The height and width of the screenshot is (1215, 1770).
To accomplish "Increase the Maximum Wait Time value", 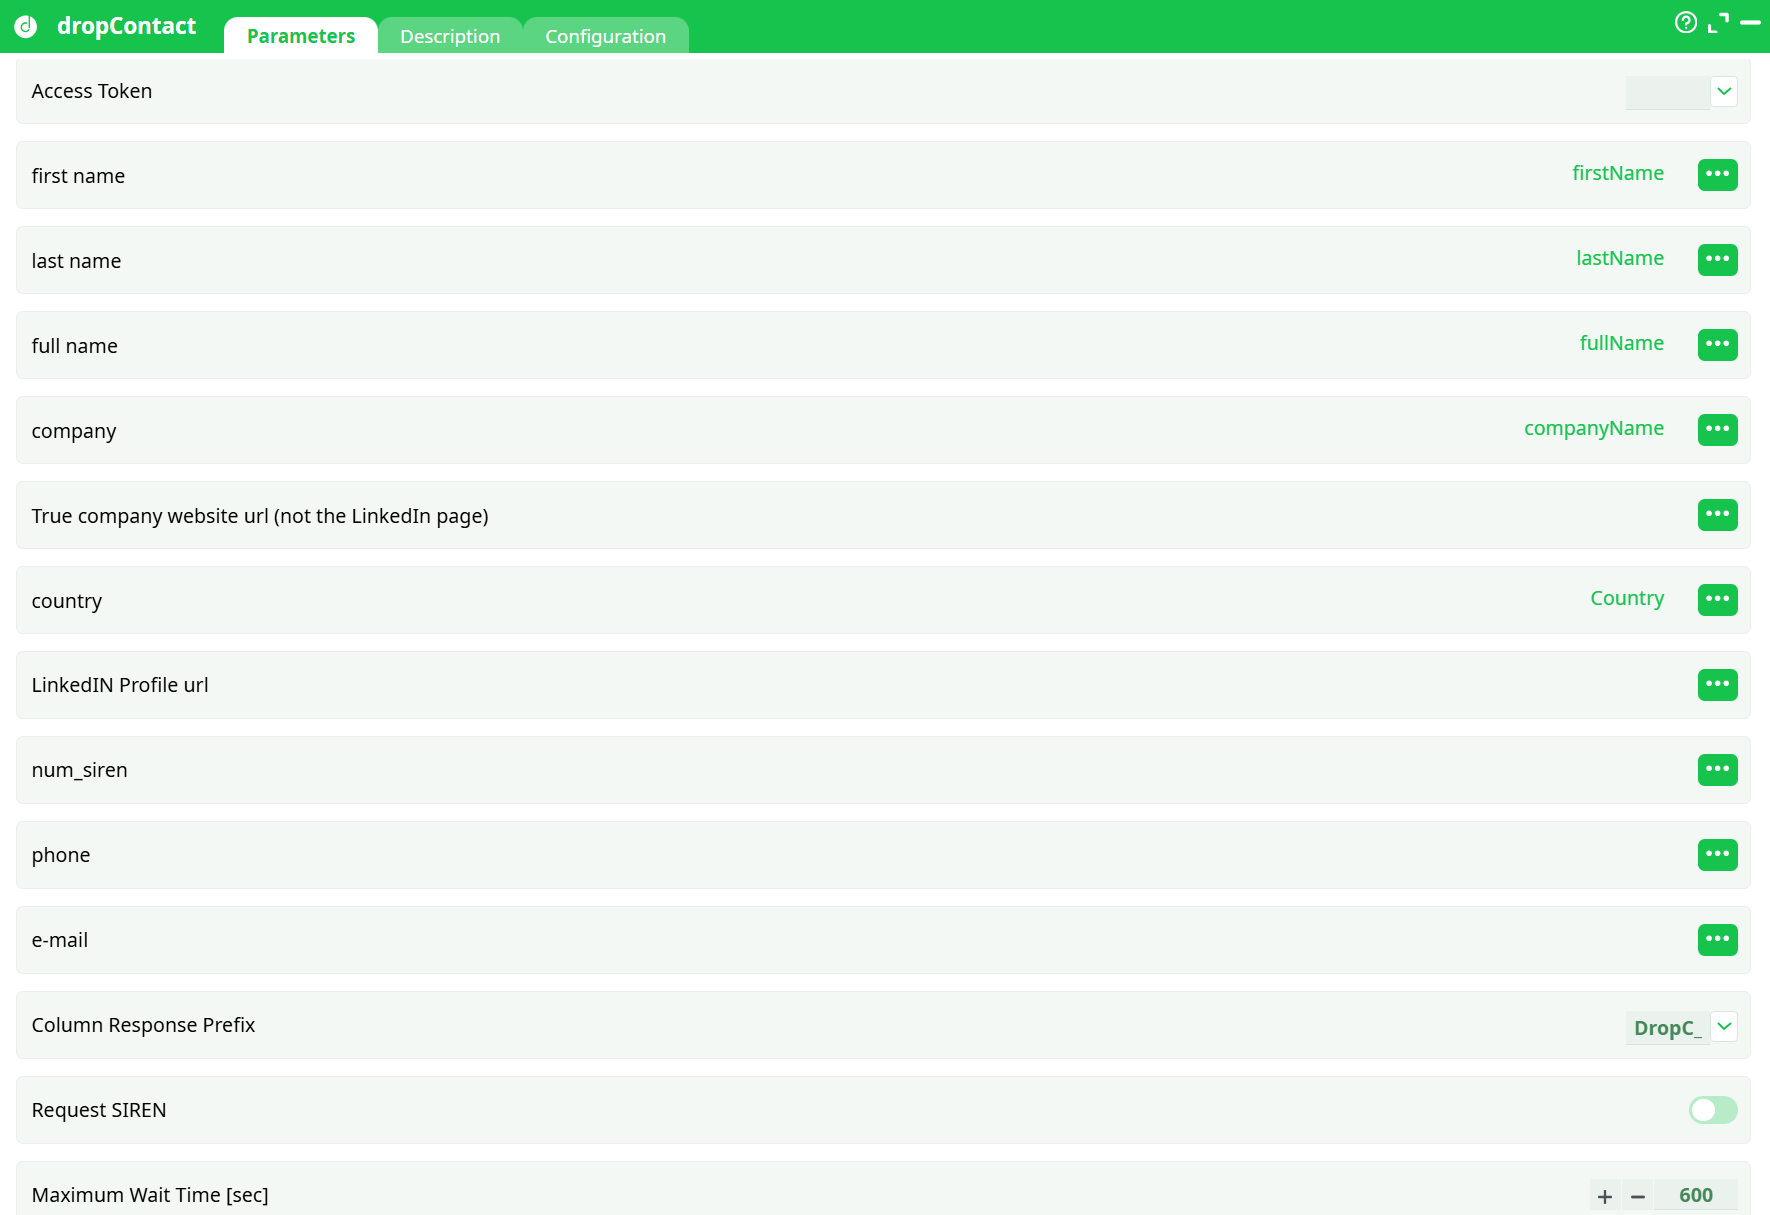I will pyautogui.click(x=1604, y=1195).
